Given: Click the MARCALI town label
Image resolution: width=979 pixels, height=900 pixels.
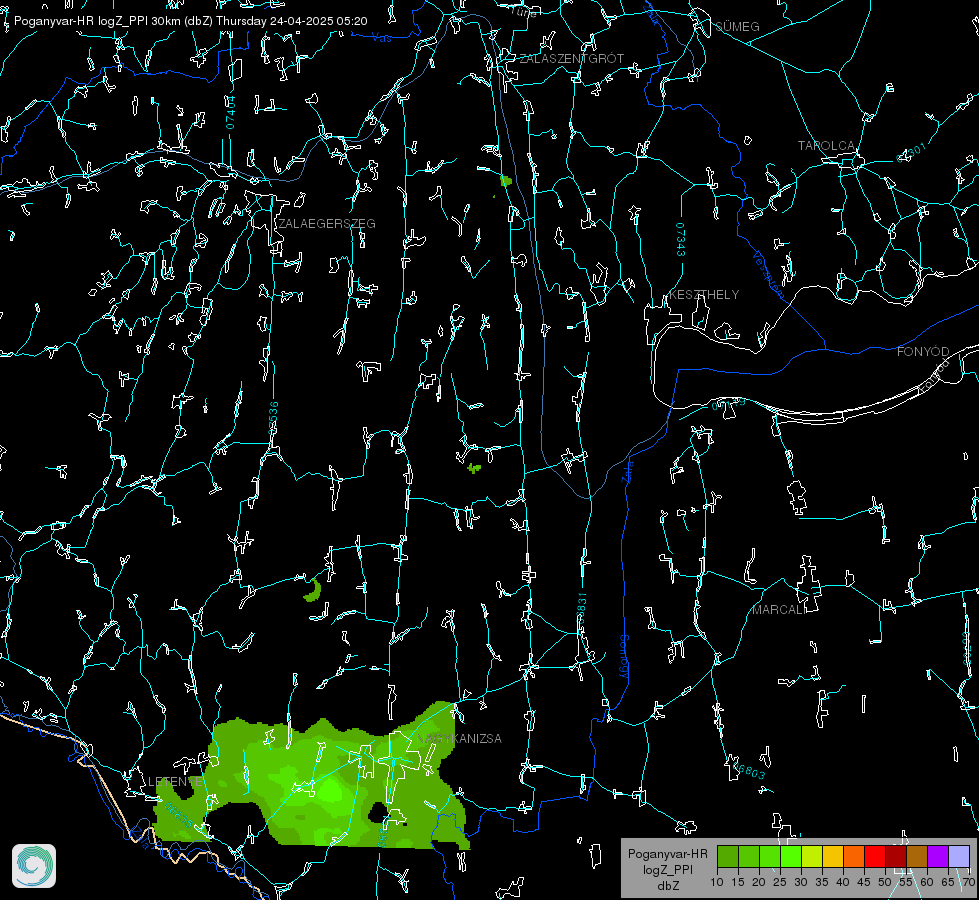Looking at the screenshot, I should pos(780,610).
